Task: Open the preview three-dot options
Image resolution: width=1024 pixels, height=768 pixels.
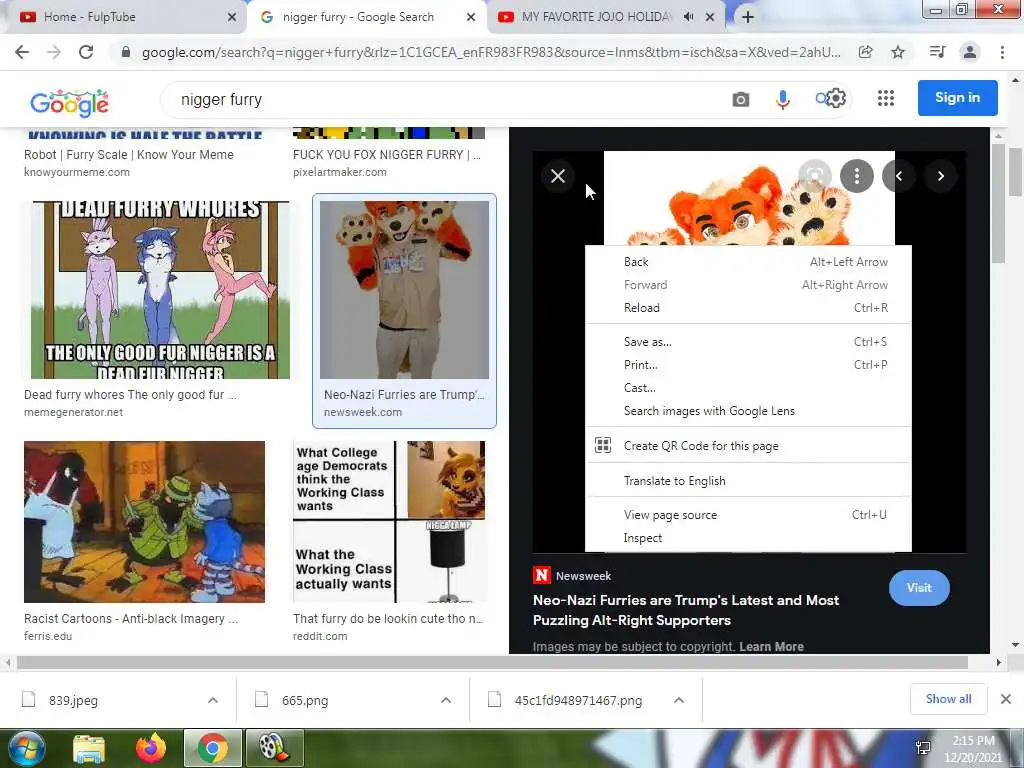Action: [857, 176]
